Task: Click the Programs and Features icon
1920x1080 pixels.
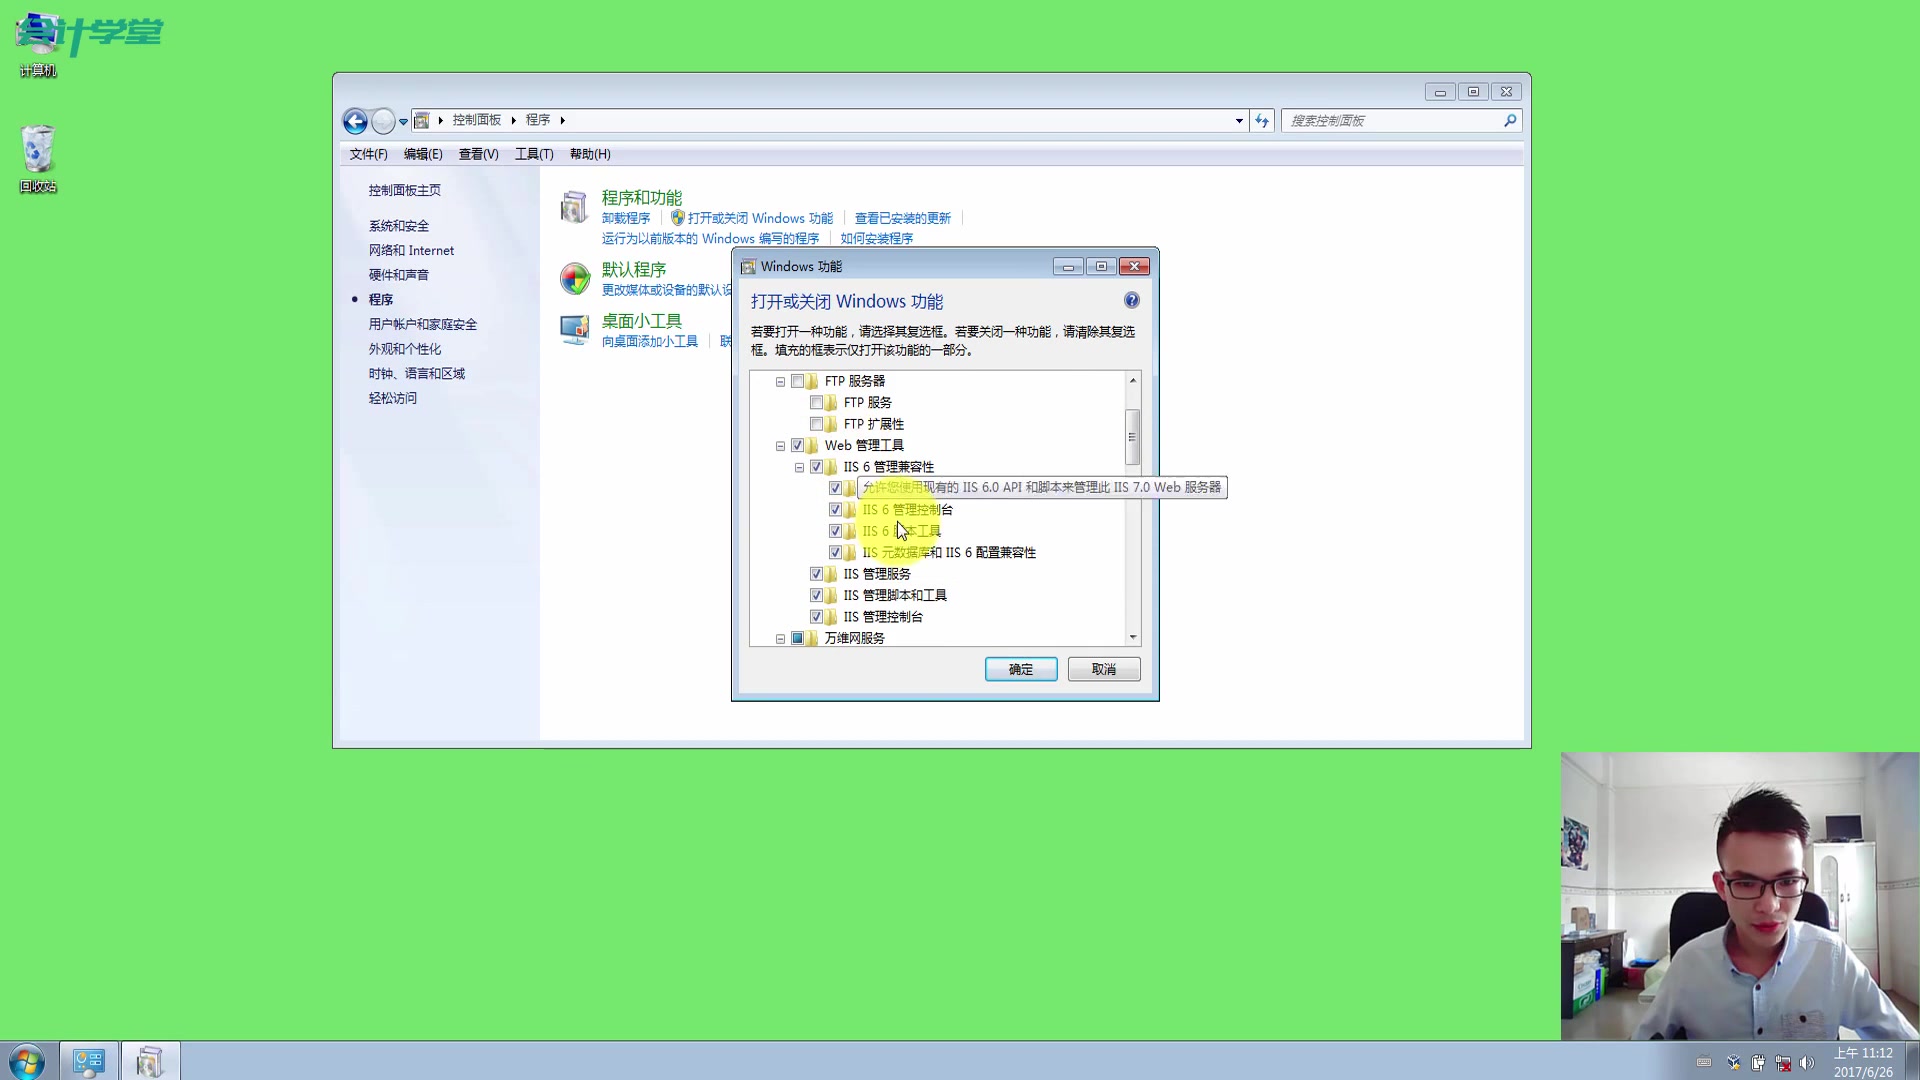Action: click(x=574, y=207)
